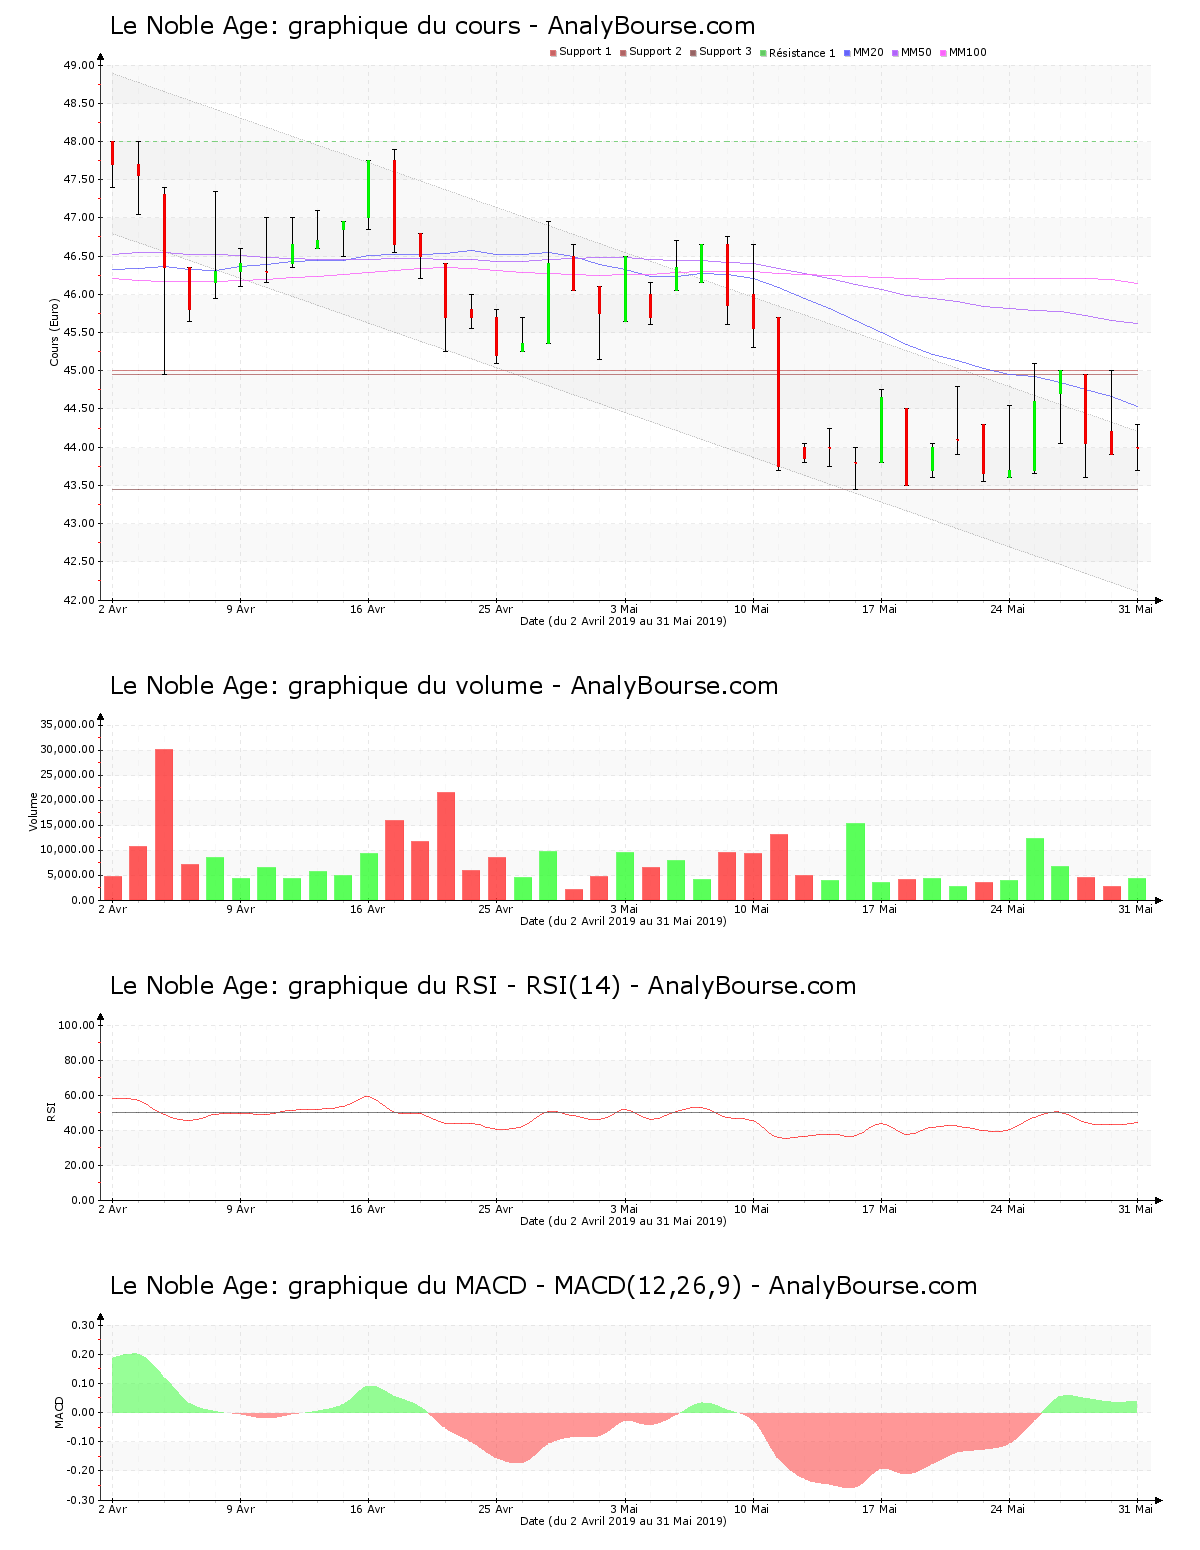Click the date range caption under MACD chart

coord(623,1521)
